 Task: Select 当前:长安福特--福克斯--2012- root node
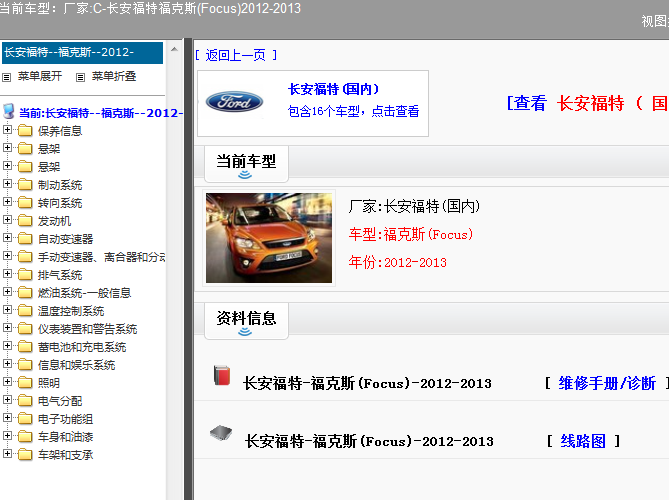click(x=101, y=113)
